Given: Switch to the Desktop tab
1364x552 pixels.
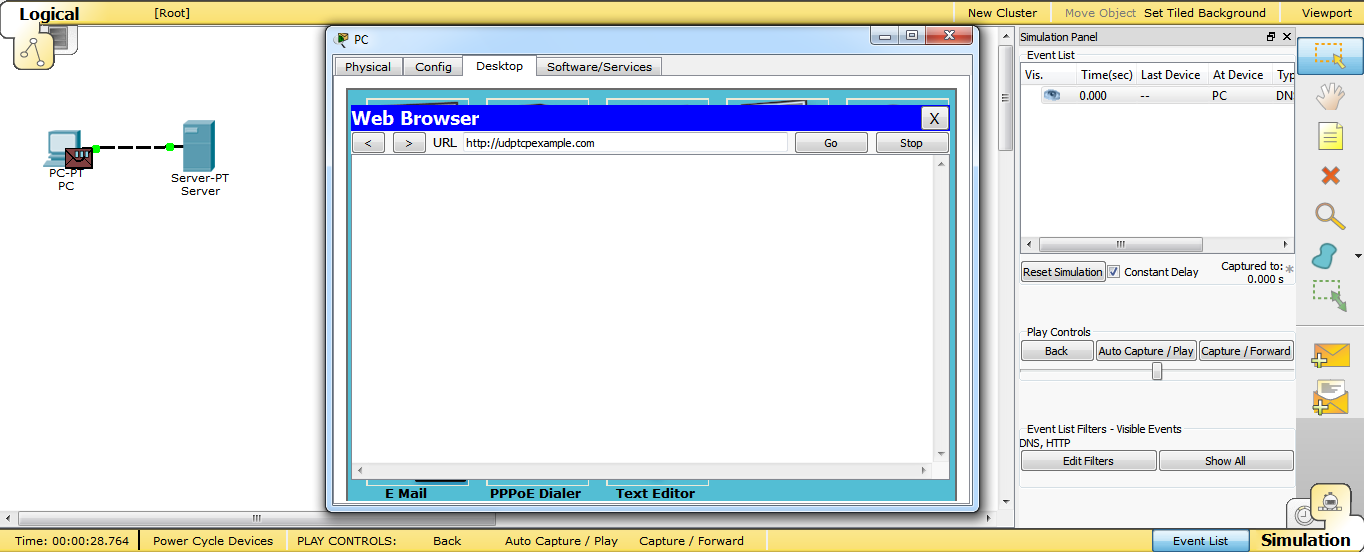Looking at the screenshot, I should click(500, 66).
